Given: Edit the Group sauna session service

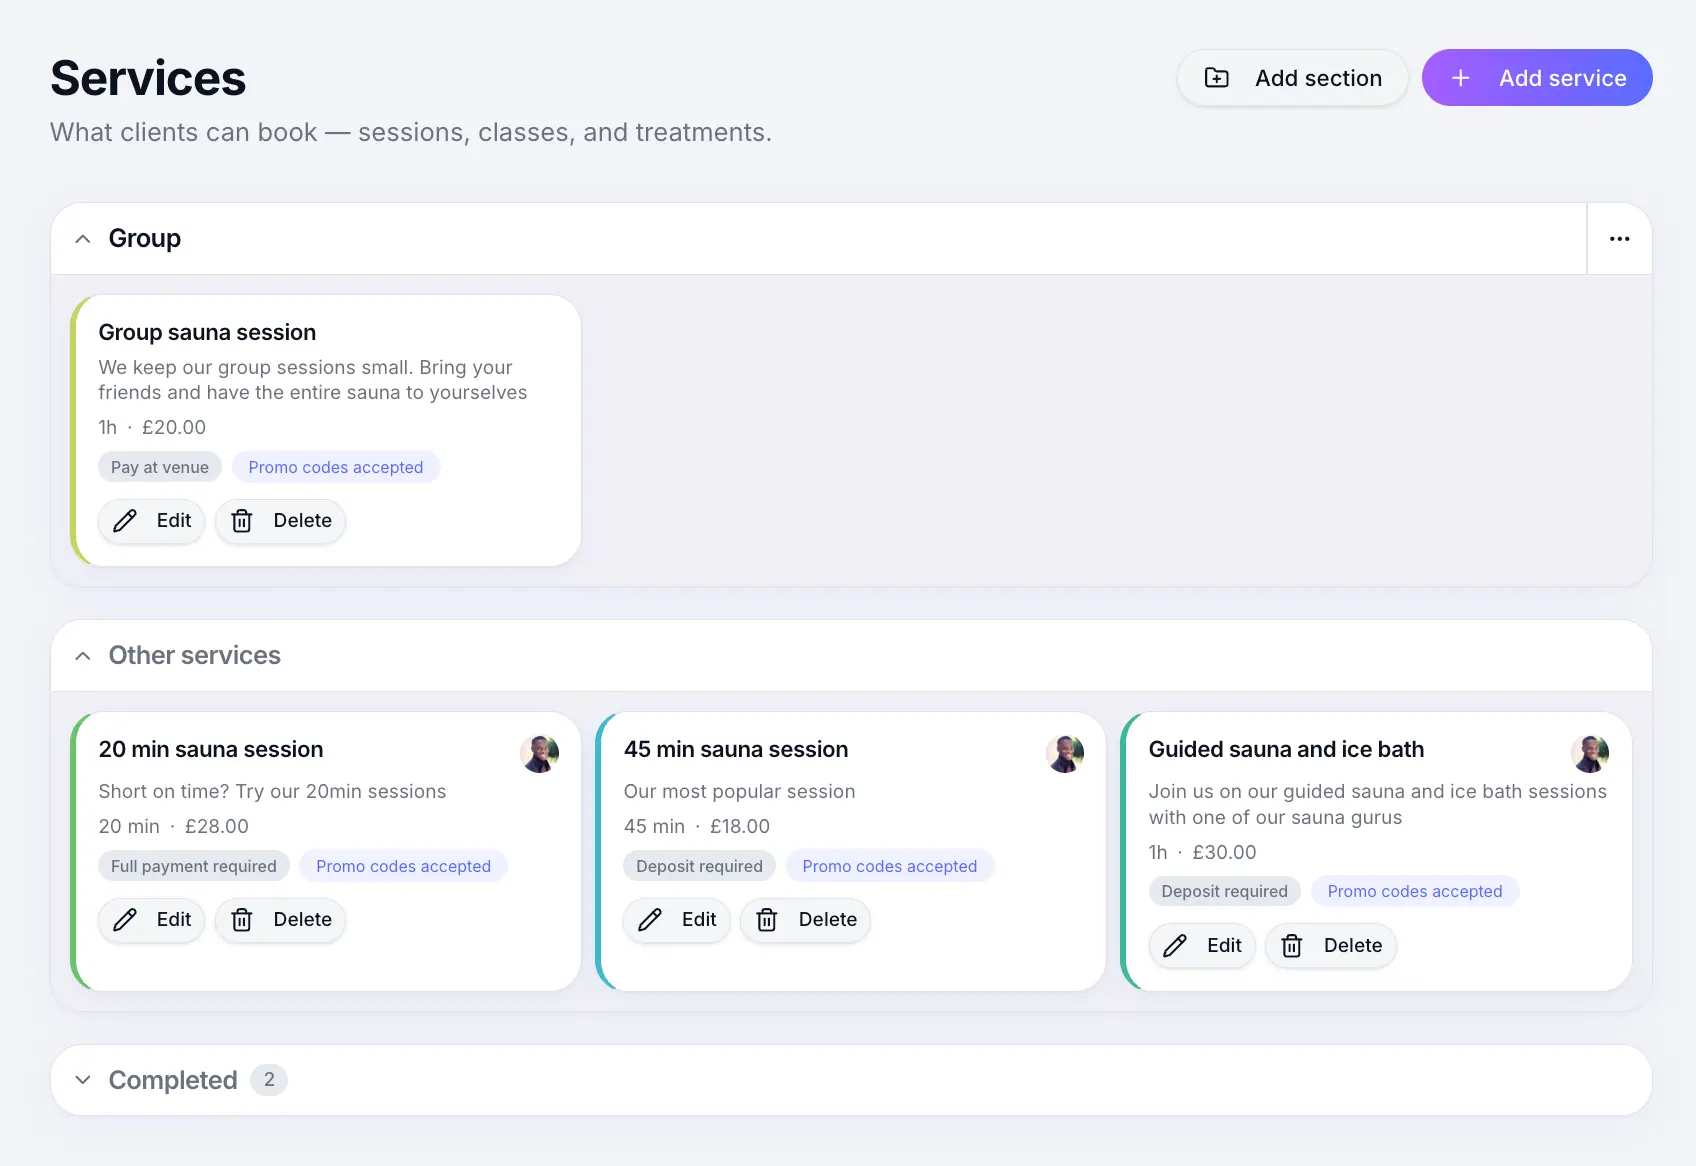Looking at the screenshot, I should (152, 521).
